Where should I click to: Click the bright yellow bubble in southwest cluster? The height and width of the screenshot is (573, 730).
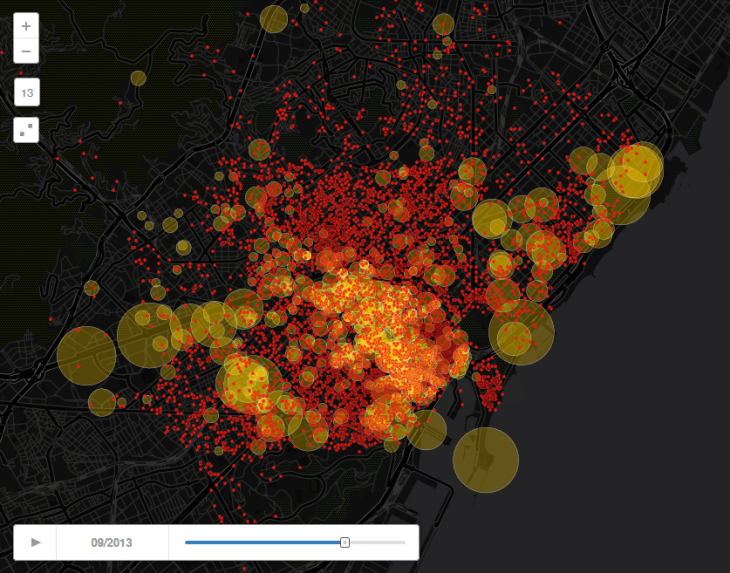pyautogui.click(x=246, y=380)
